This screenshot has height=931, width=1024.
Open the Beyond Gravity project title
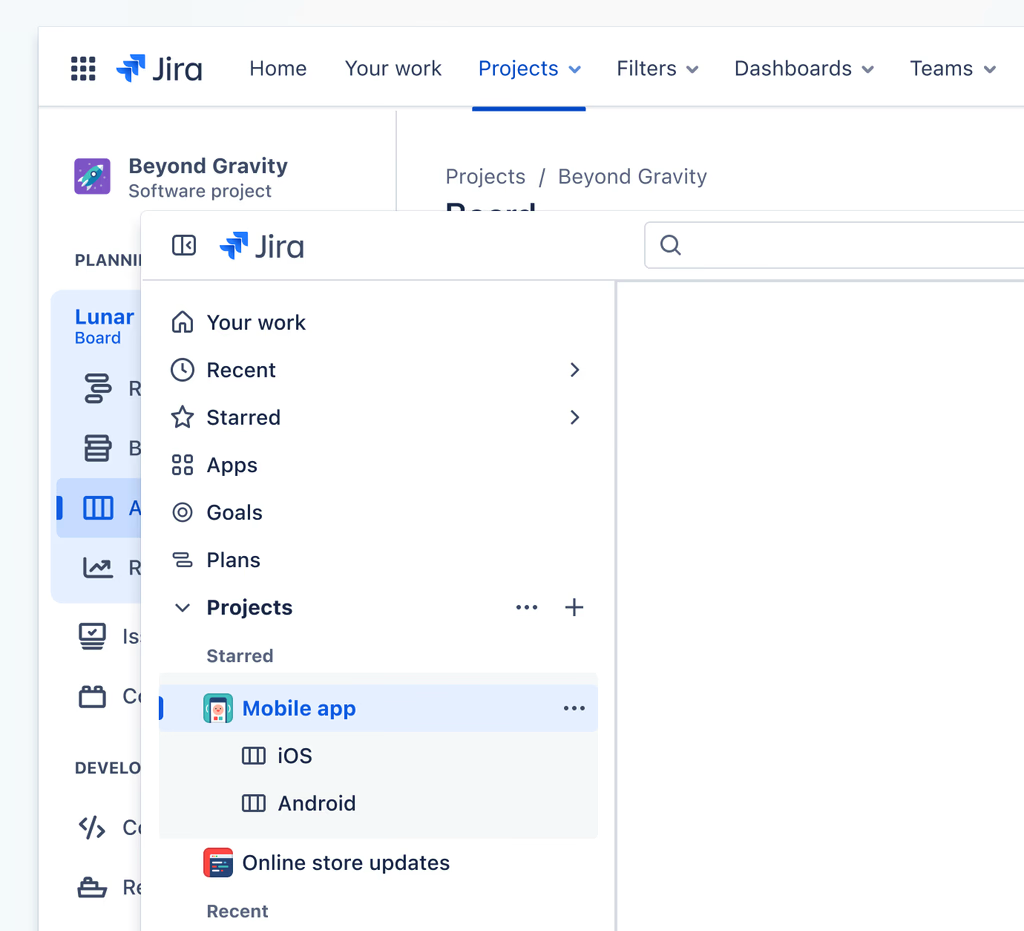pos(208,166)
